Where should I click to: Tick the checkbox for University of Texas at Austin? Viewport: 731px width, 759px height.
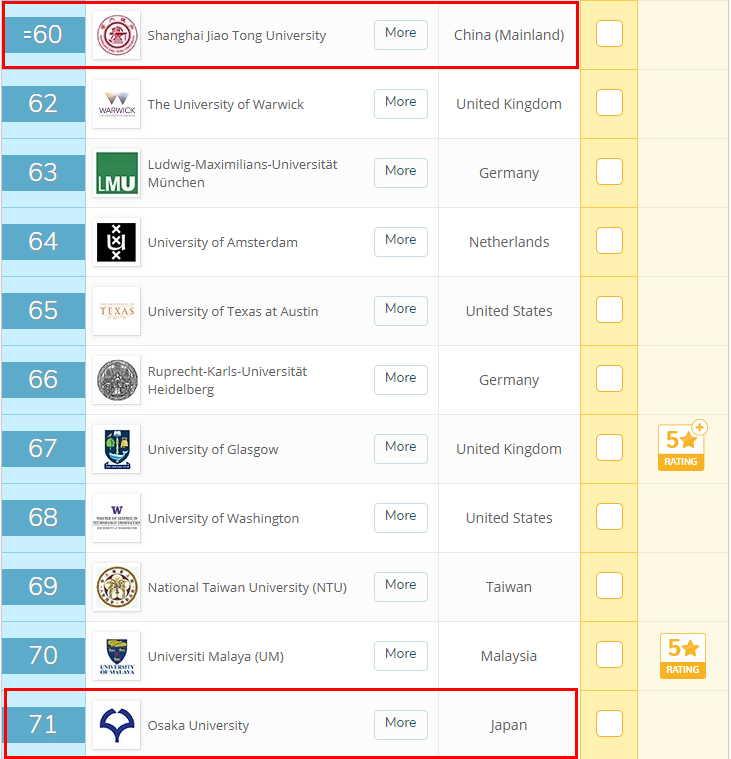[x=609, y=310]
